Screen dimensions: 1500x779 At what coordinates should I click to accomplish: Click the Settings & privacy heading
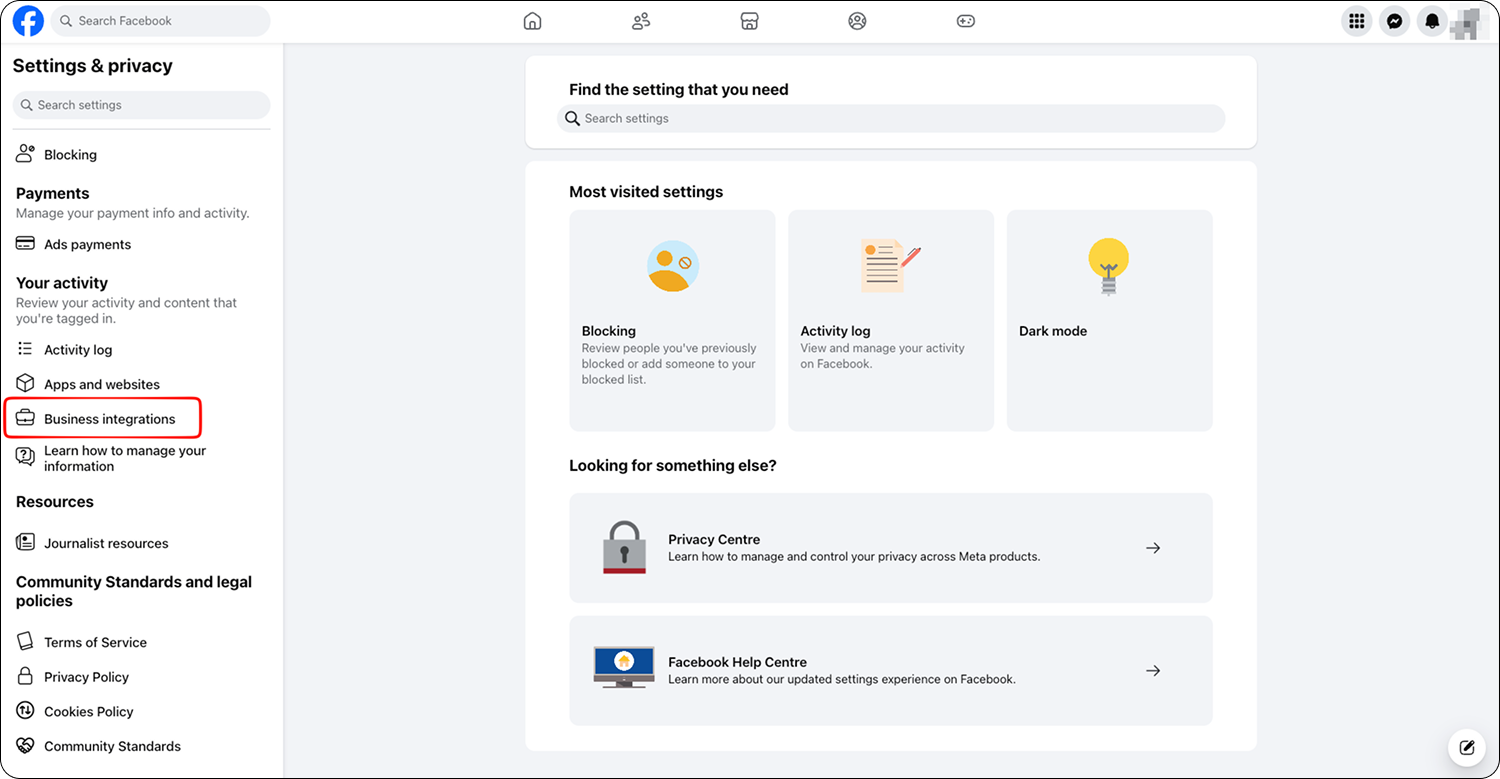coord(92,66)
